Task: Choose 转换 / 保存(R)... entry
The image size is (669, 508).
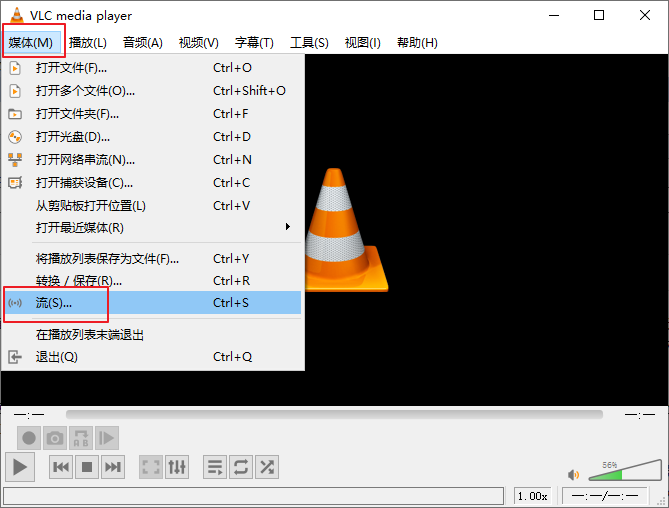Action: 152,281
